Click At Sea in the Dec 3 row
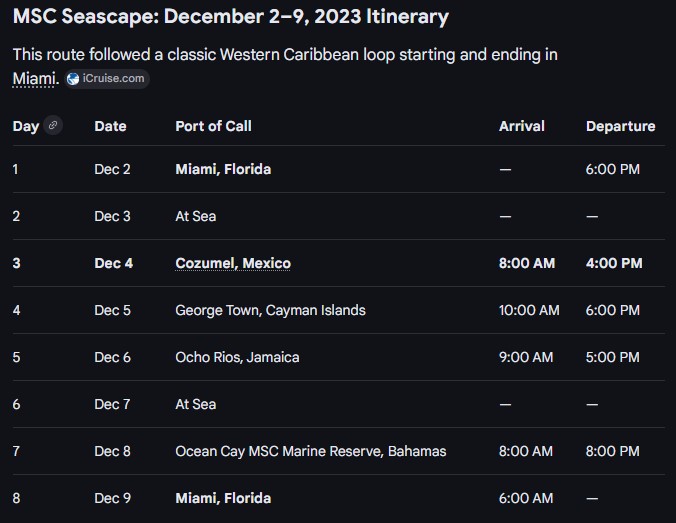Screen dimensions: 676x523 (196, 216)
